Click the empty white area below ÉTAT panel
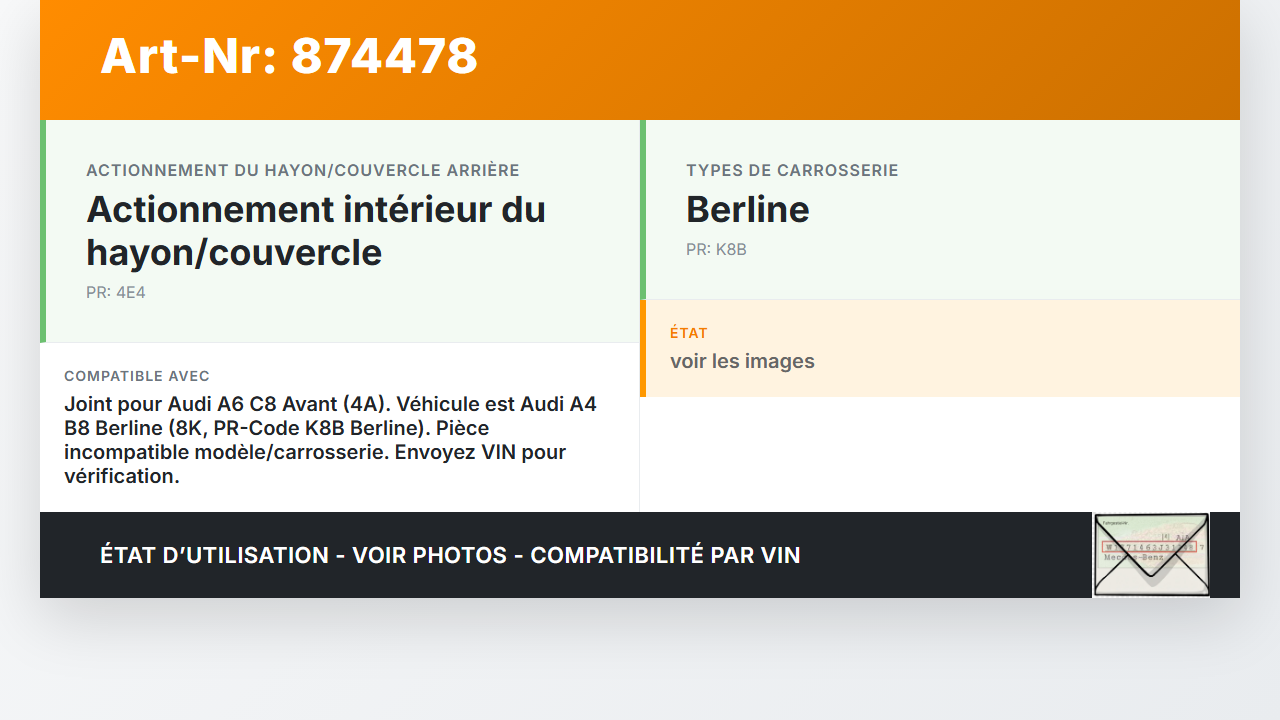Image resolution: width=1280 pixels, height=720 pixels. tap(940, 454)
